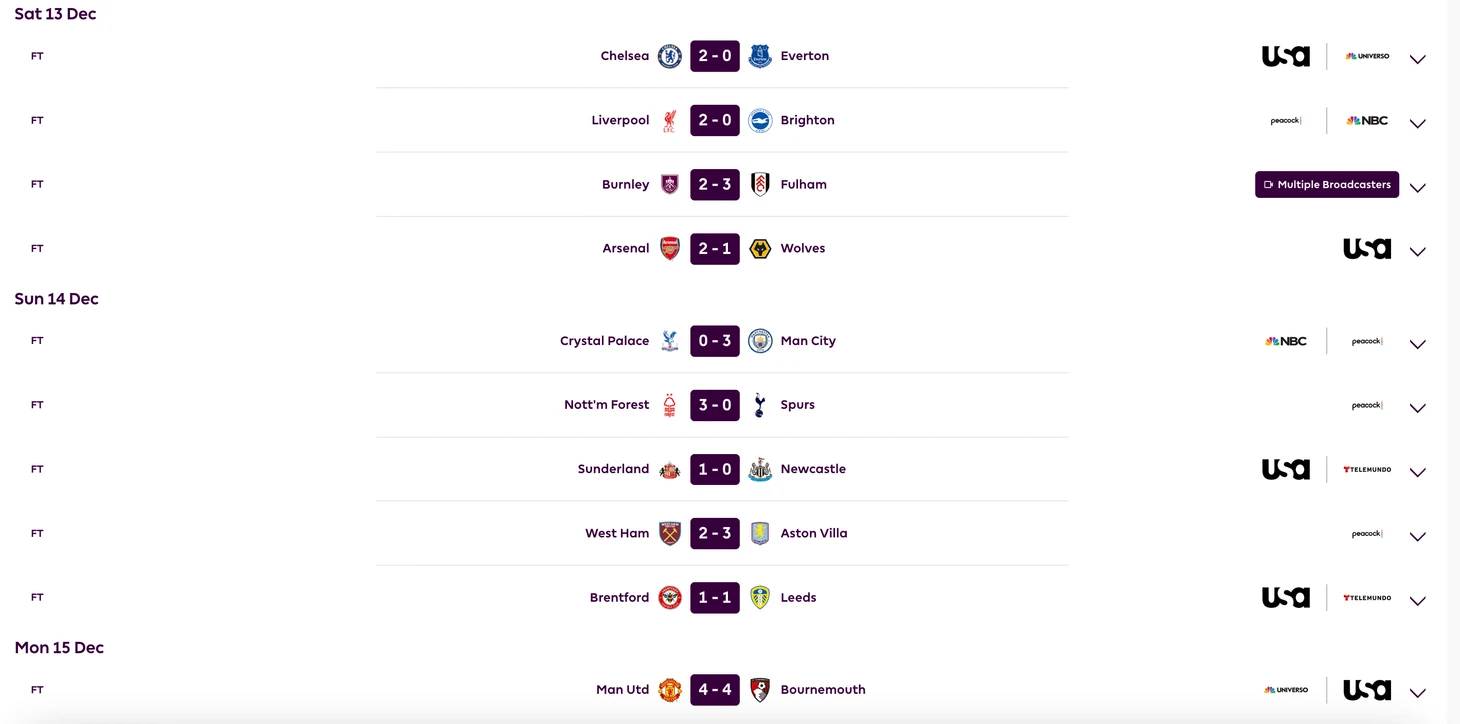
Task: Click the Aston Villa team name
Action: coord(813,534)
